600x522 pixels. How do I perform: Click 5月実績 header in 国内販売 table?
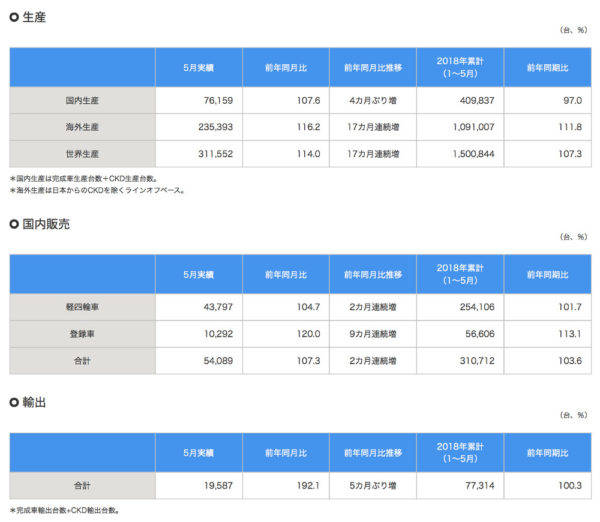coord(199,274)
